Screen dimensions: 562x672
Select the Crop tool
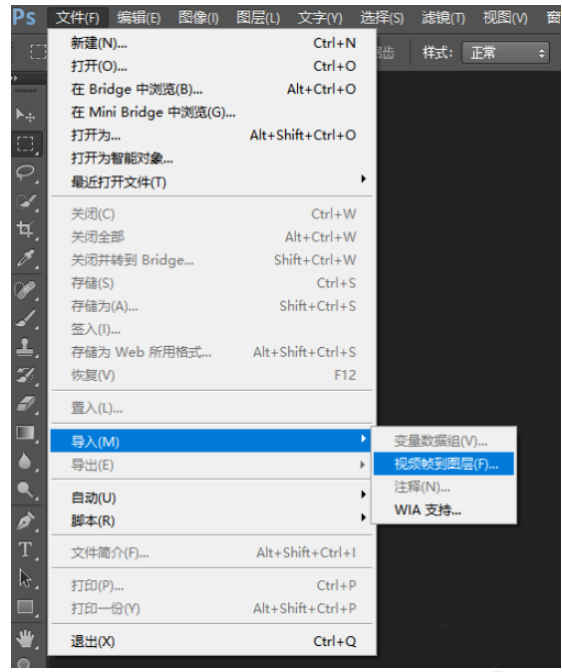pyautogui.click(x=25, y=230)
